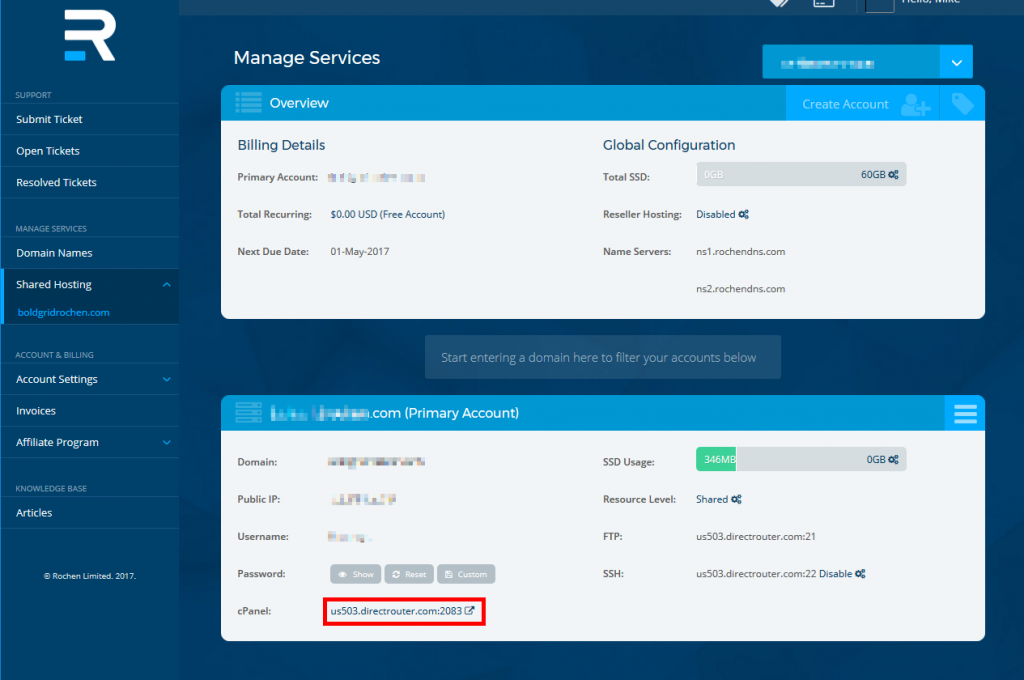This screenshot has height=680, width=1024.
Task: Set a Custom password
Action: point(466,574)
